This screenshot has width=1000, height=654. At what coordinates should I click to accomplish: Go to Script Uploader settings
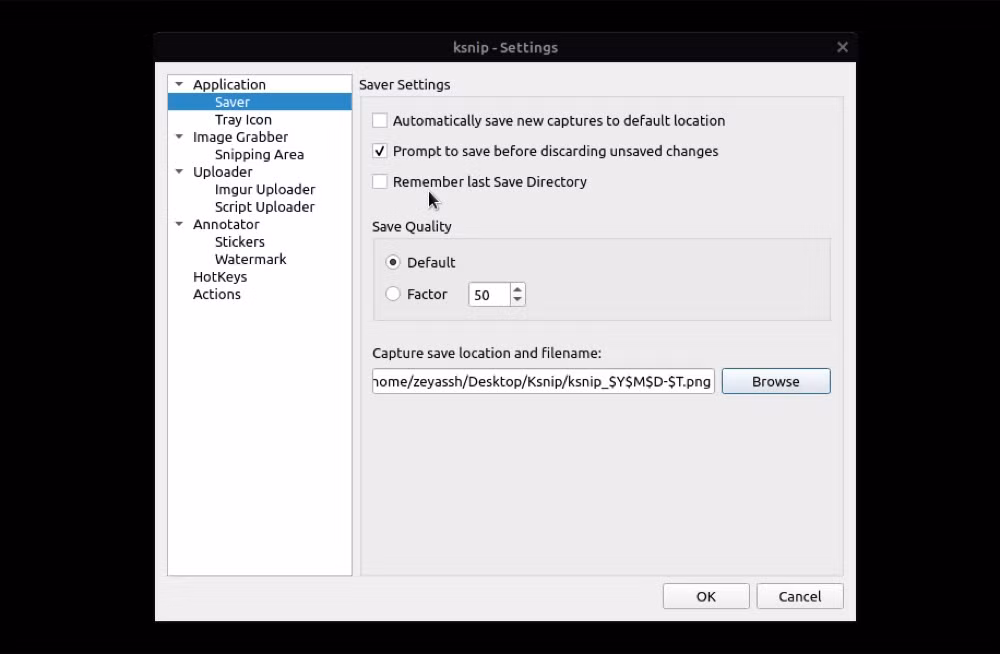point(264,207)
